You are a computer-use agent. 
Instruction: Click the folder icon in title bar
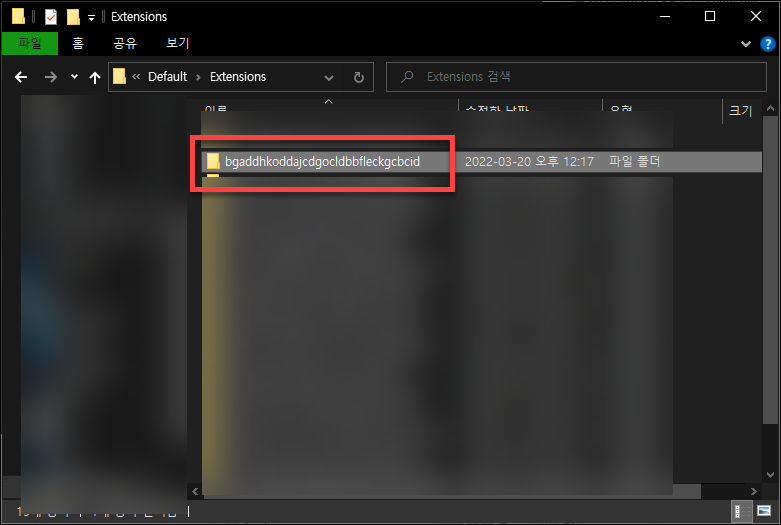coord(18,16)
